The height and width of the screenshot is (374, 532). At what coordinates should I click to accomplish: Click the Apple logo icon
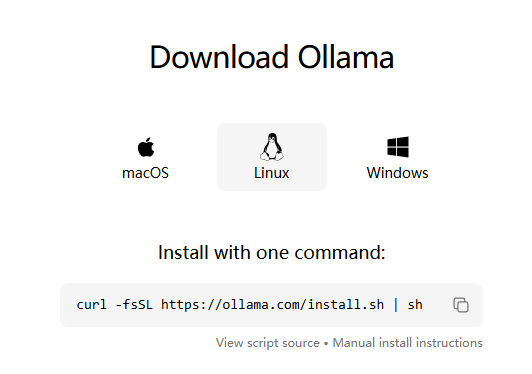(x=146, y=147)
